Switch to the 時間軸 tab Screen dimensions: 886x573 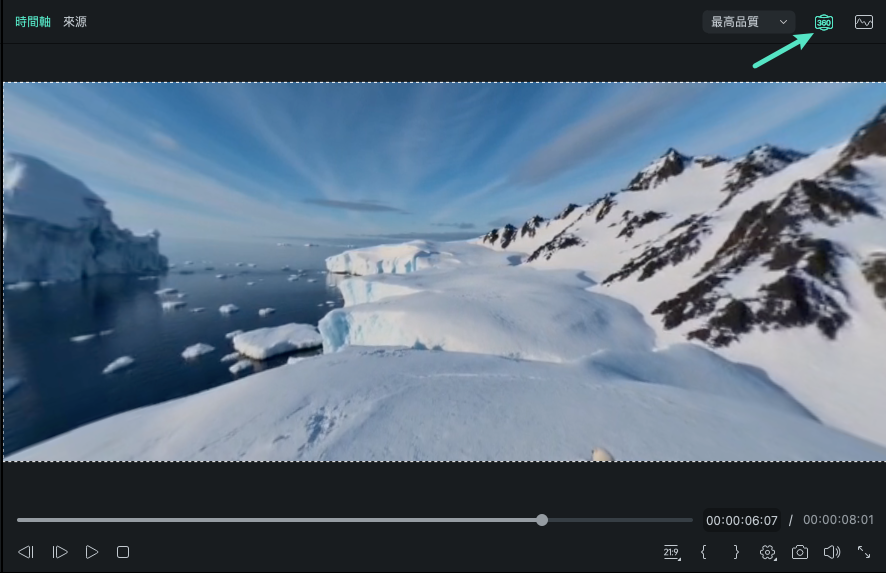(x=33, y=22)
